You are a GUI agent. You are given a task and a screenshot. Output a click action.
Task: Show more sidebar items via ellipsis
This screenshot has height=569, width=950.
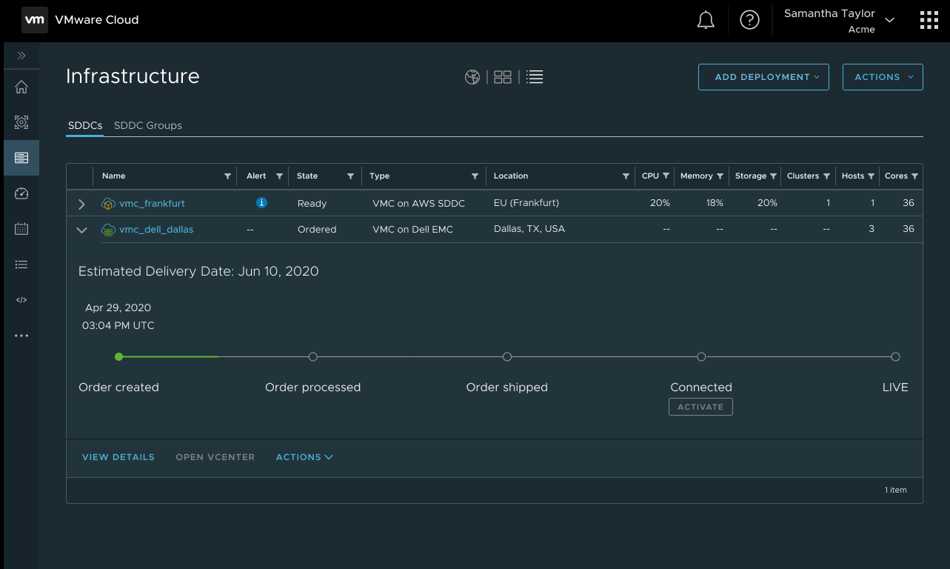21,335
